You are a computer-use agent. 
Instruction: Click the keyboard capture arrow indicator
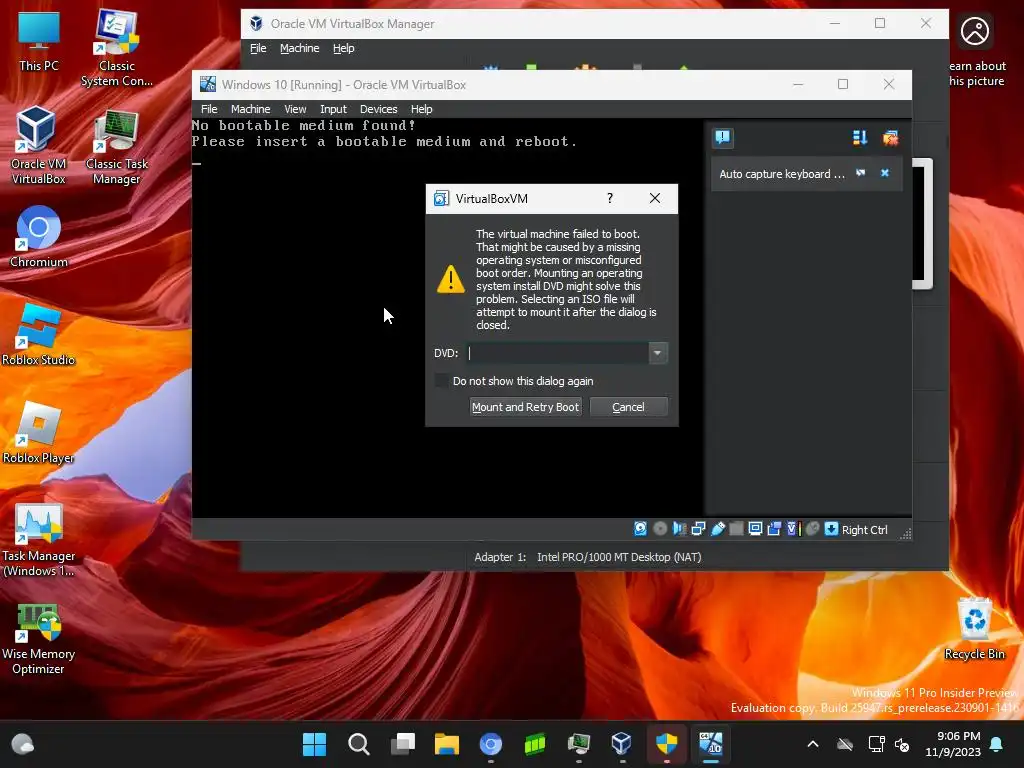click(x=831, y=529)
